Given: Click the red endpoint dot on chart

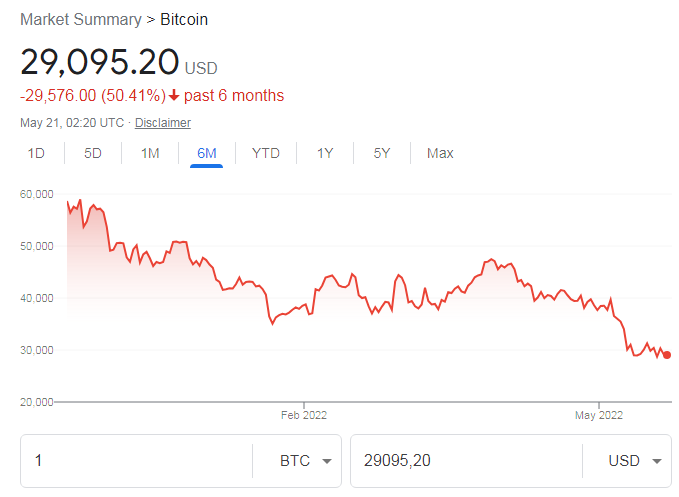Looking at the screenshot, I should point(667,355).
